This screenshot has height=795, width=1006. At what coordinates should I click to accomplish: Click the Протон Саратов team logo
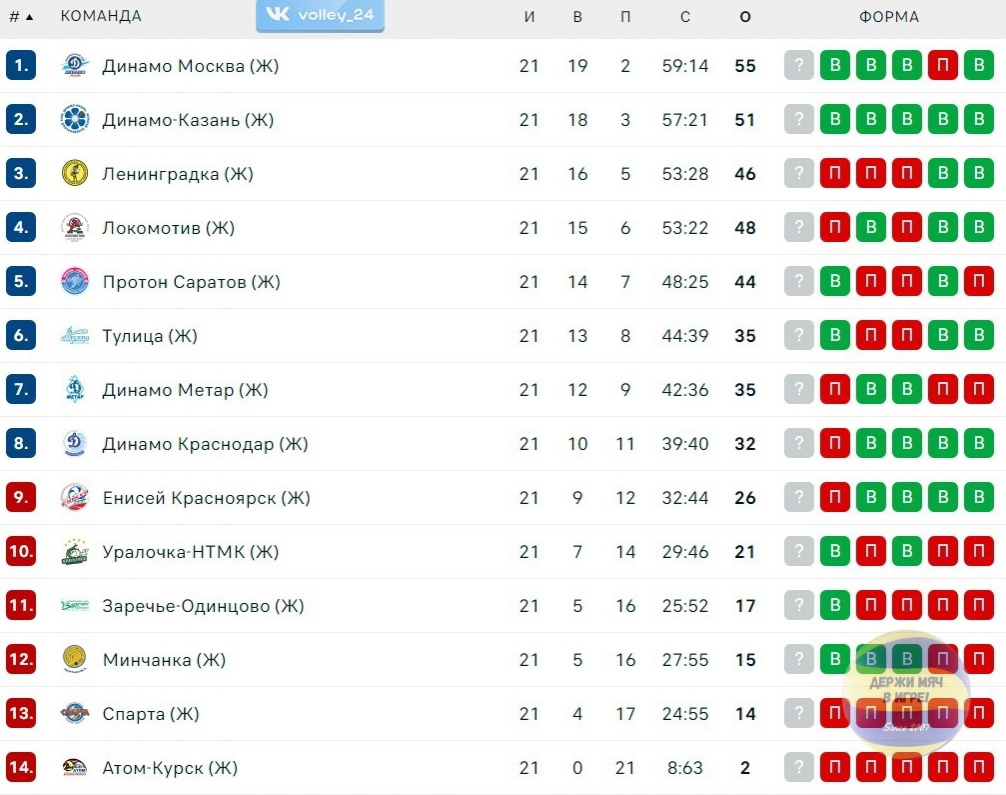click(x=74, y=281)
